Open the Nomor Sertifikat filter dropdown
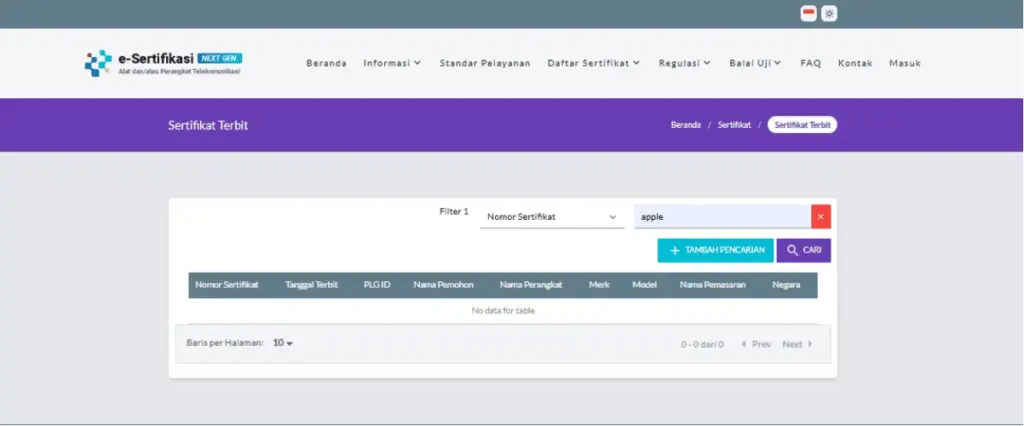1024x426 pixels. coord(552,217)
